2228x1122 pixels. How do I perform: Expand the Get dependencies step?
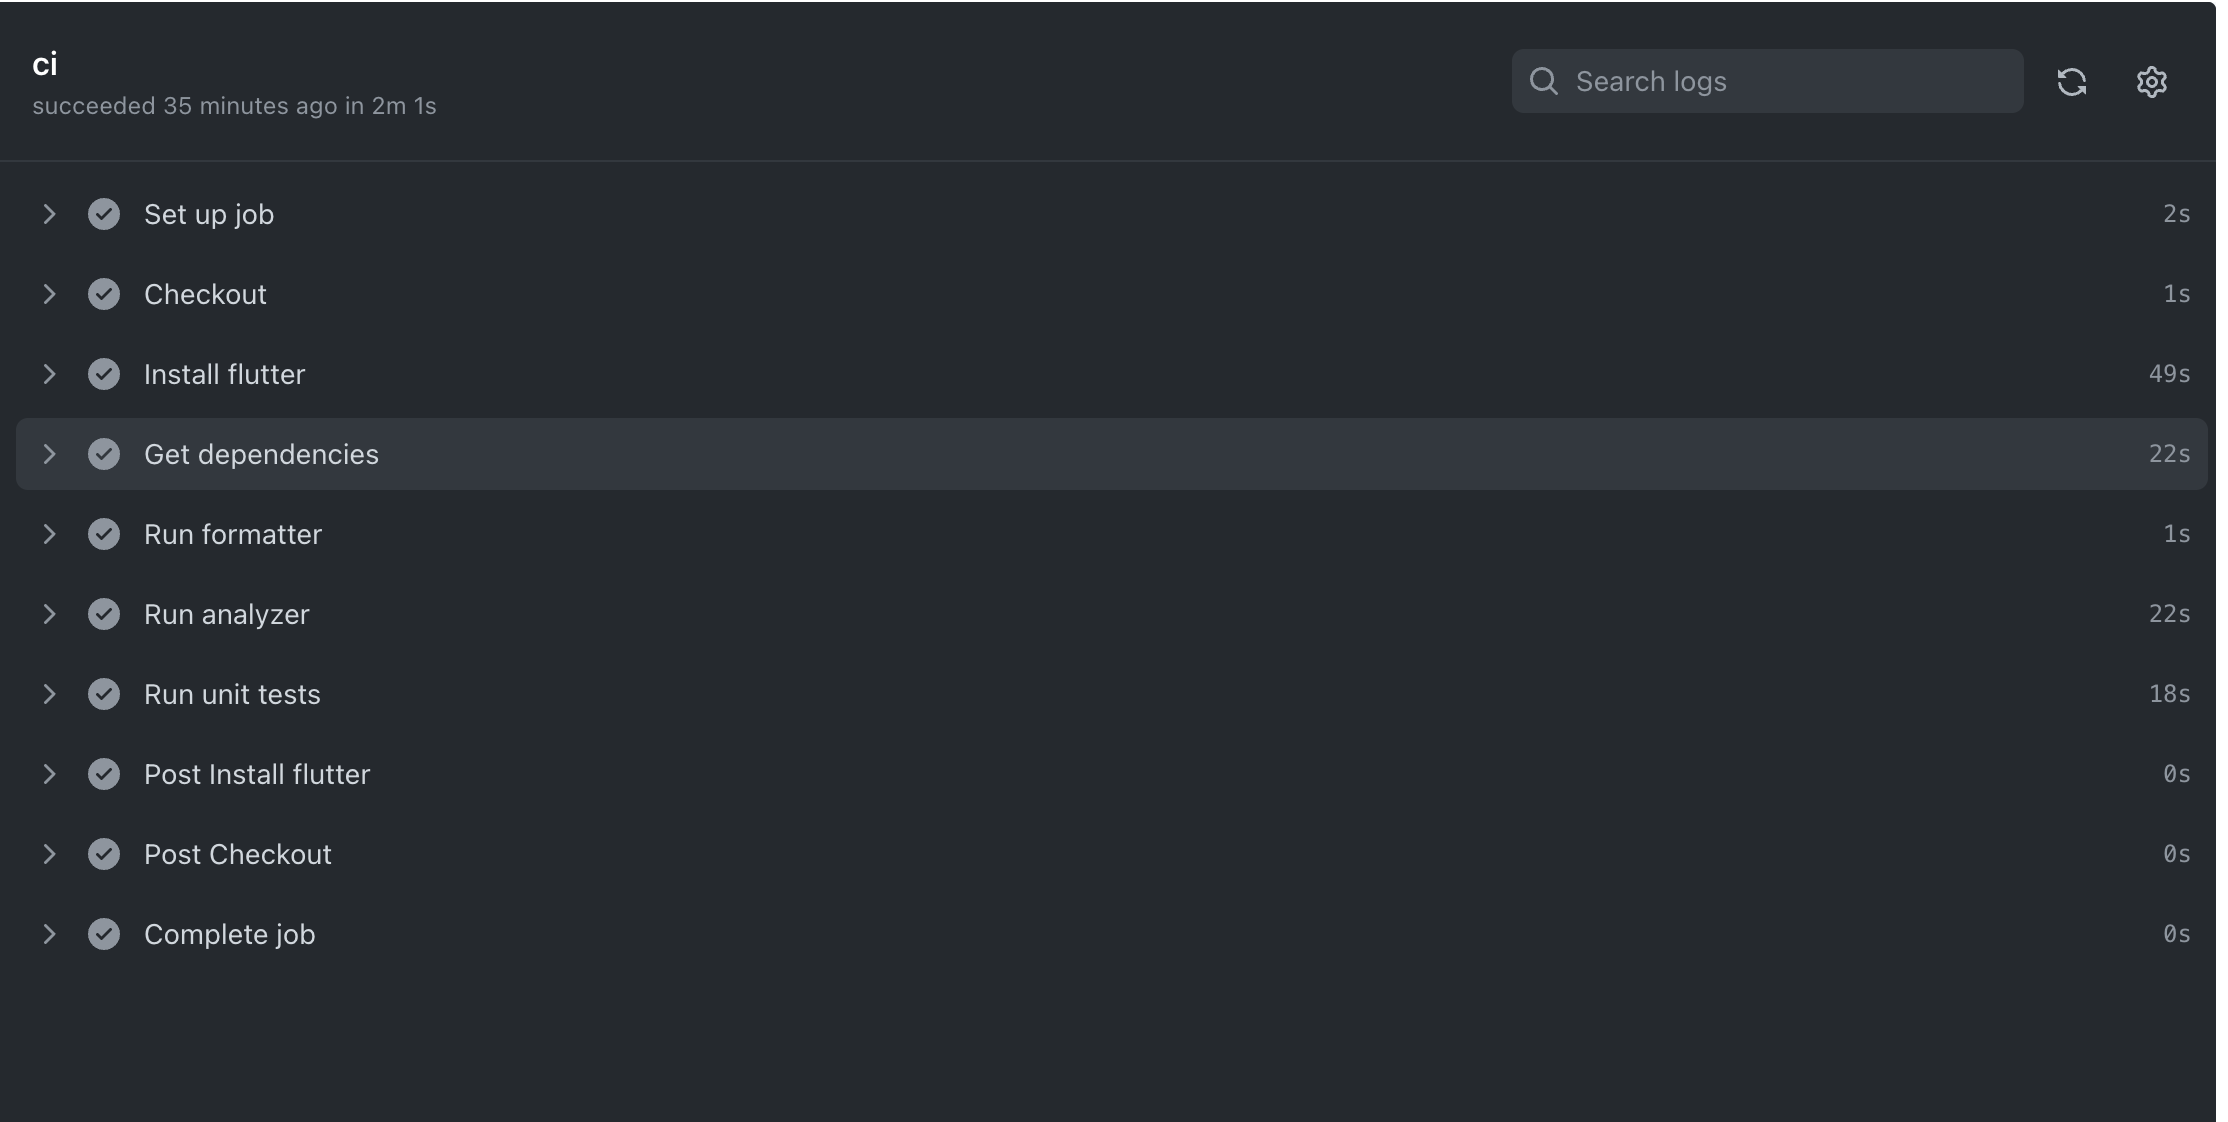pyautogui.click(x=50, y=454)
